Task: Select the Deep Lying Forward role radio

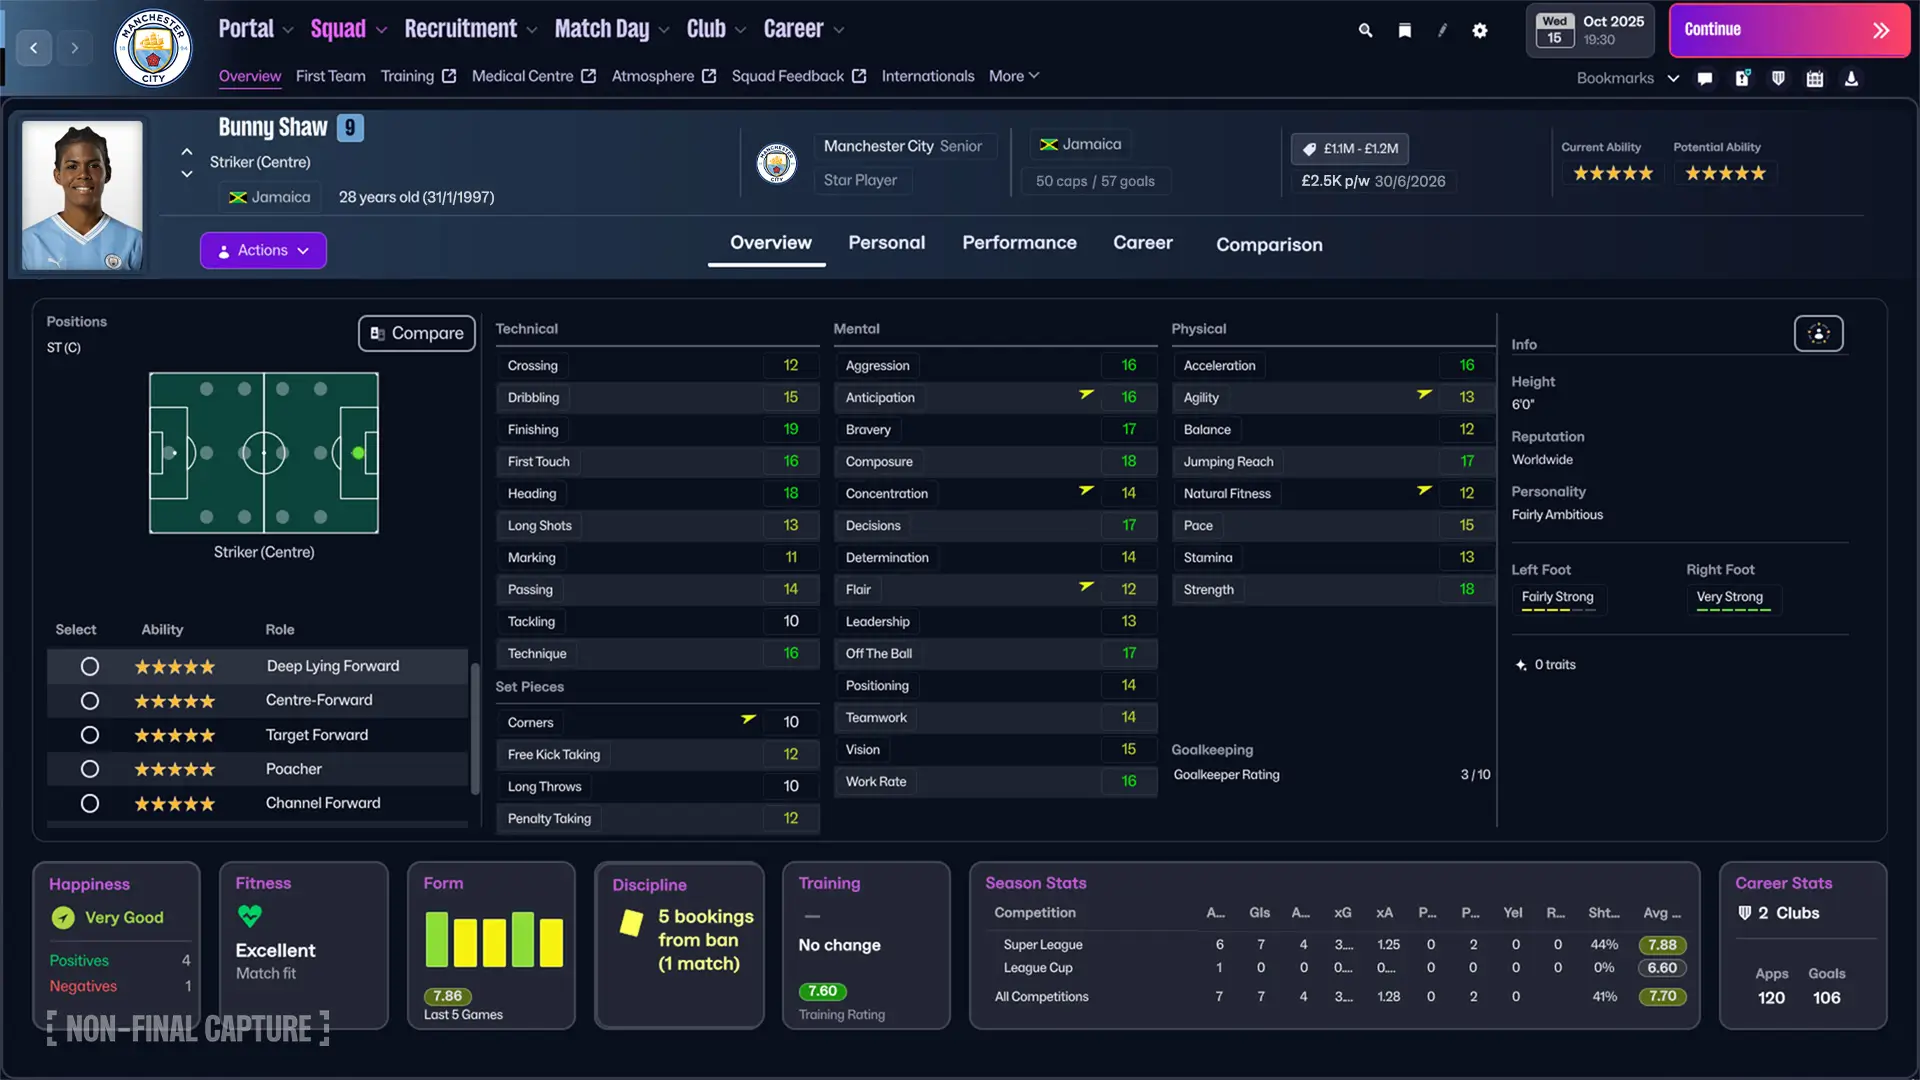Action: pos(90,666)
